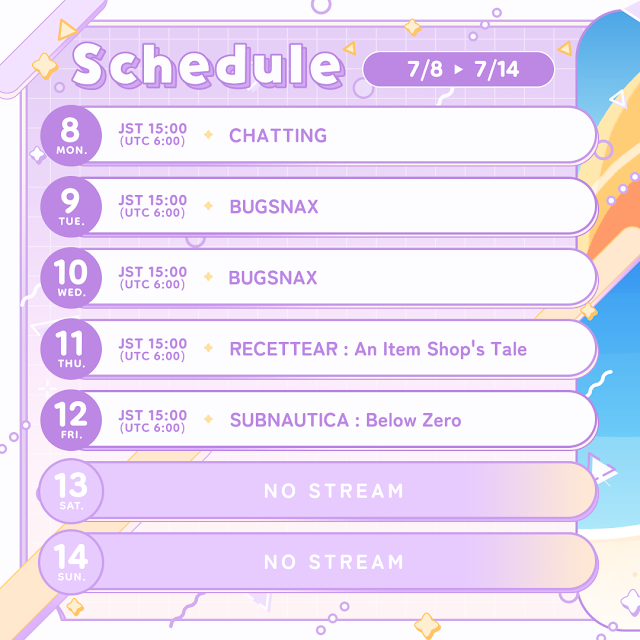
Task: Click the Wednesday BUGSNAX title
Action: 273,278
